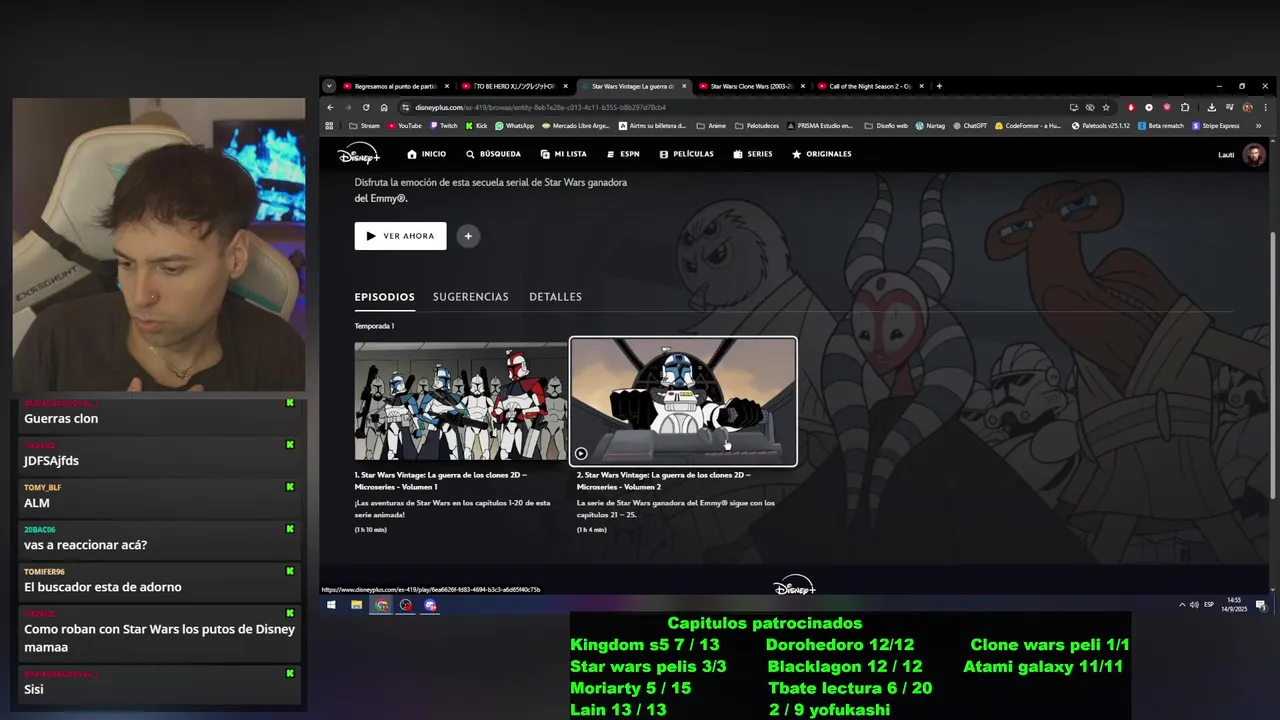Open the Paletools v25.1.12 bookmark
This screenshot has width=1280, height=720.
[x=1101, y=126]
